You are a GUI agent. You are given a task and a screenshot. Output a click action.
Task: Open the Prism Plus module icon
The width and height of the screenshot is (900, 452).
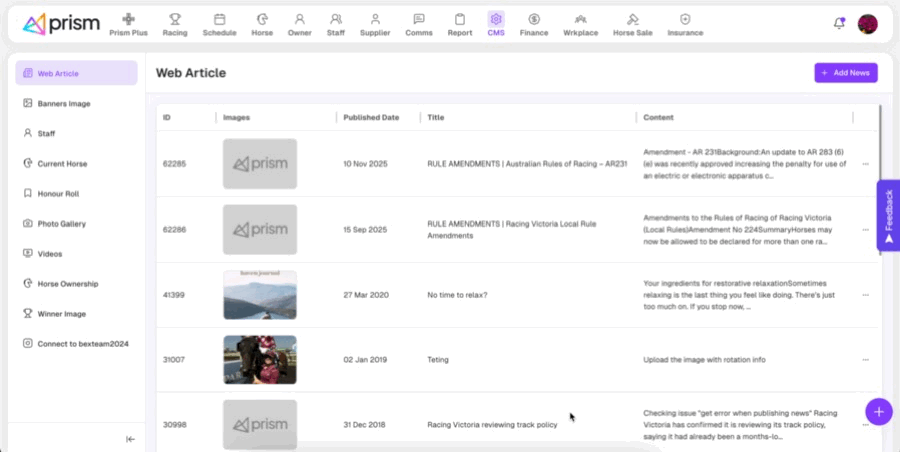click(x=128, y=19)
